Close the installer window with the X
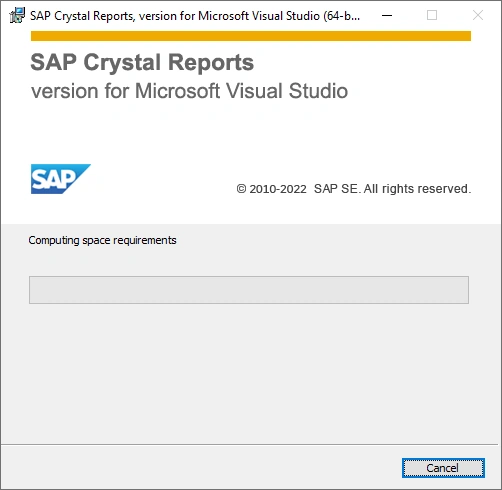502x490 pixels. (478, 15)
